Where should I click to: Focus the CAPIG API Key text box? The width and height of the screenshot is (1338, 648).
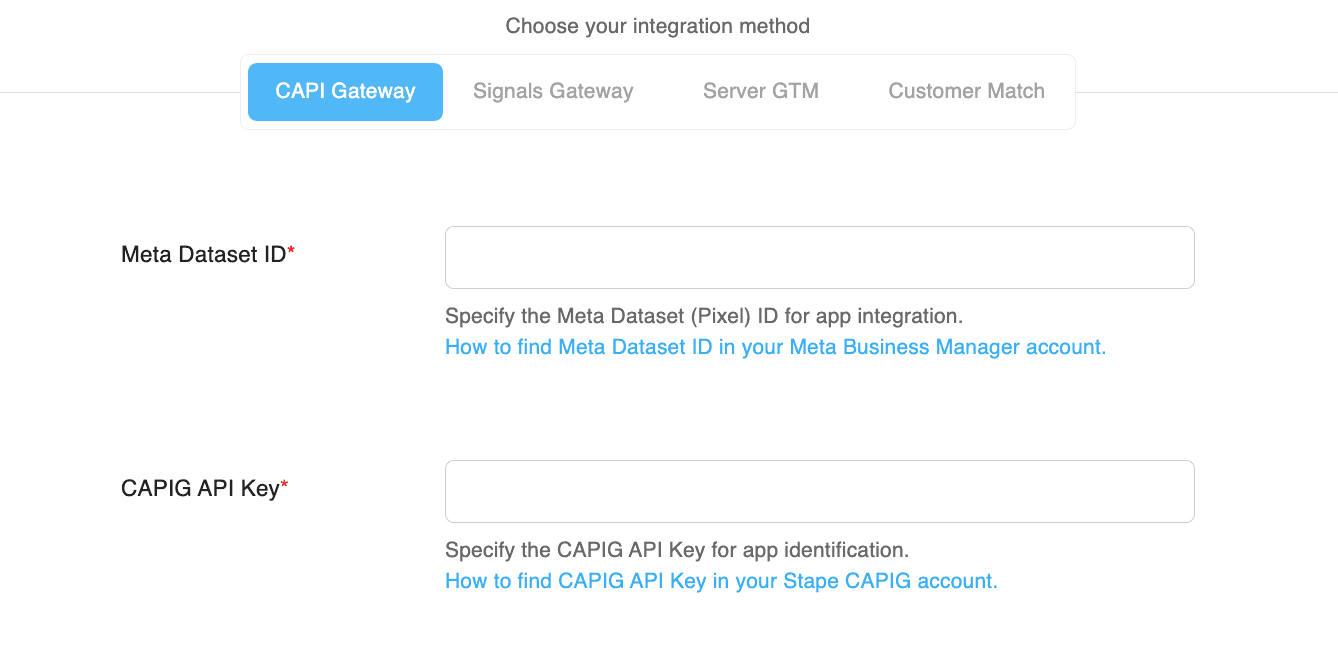[x=820, y=491]
